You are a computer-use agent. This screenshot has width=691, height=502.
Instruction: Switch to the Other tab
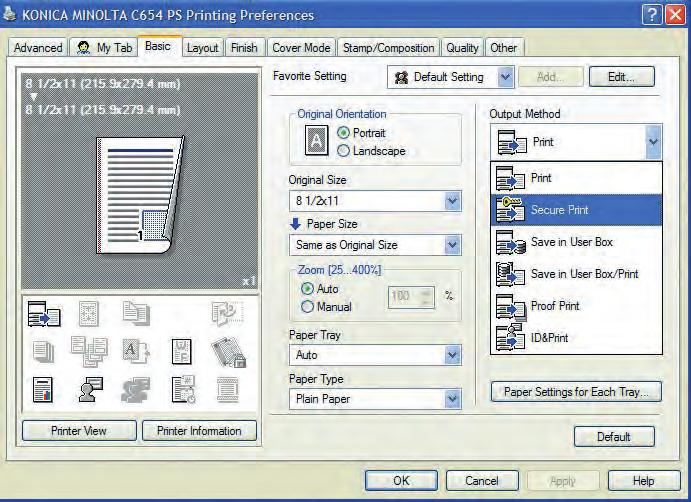point(504,48)
